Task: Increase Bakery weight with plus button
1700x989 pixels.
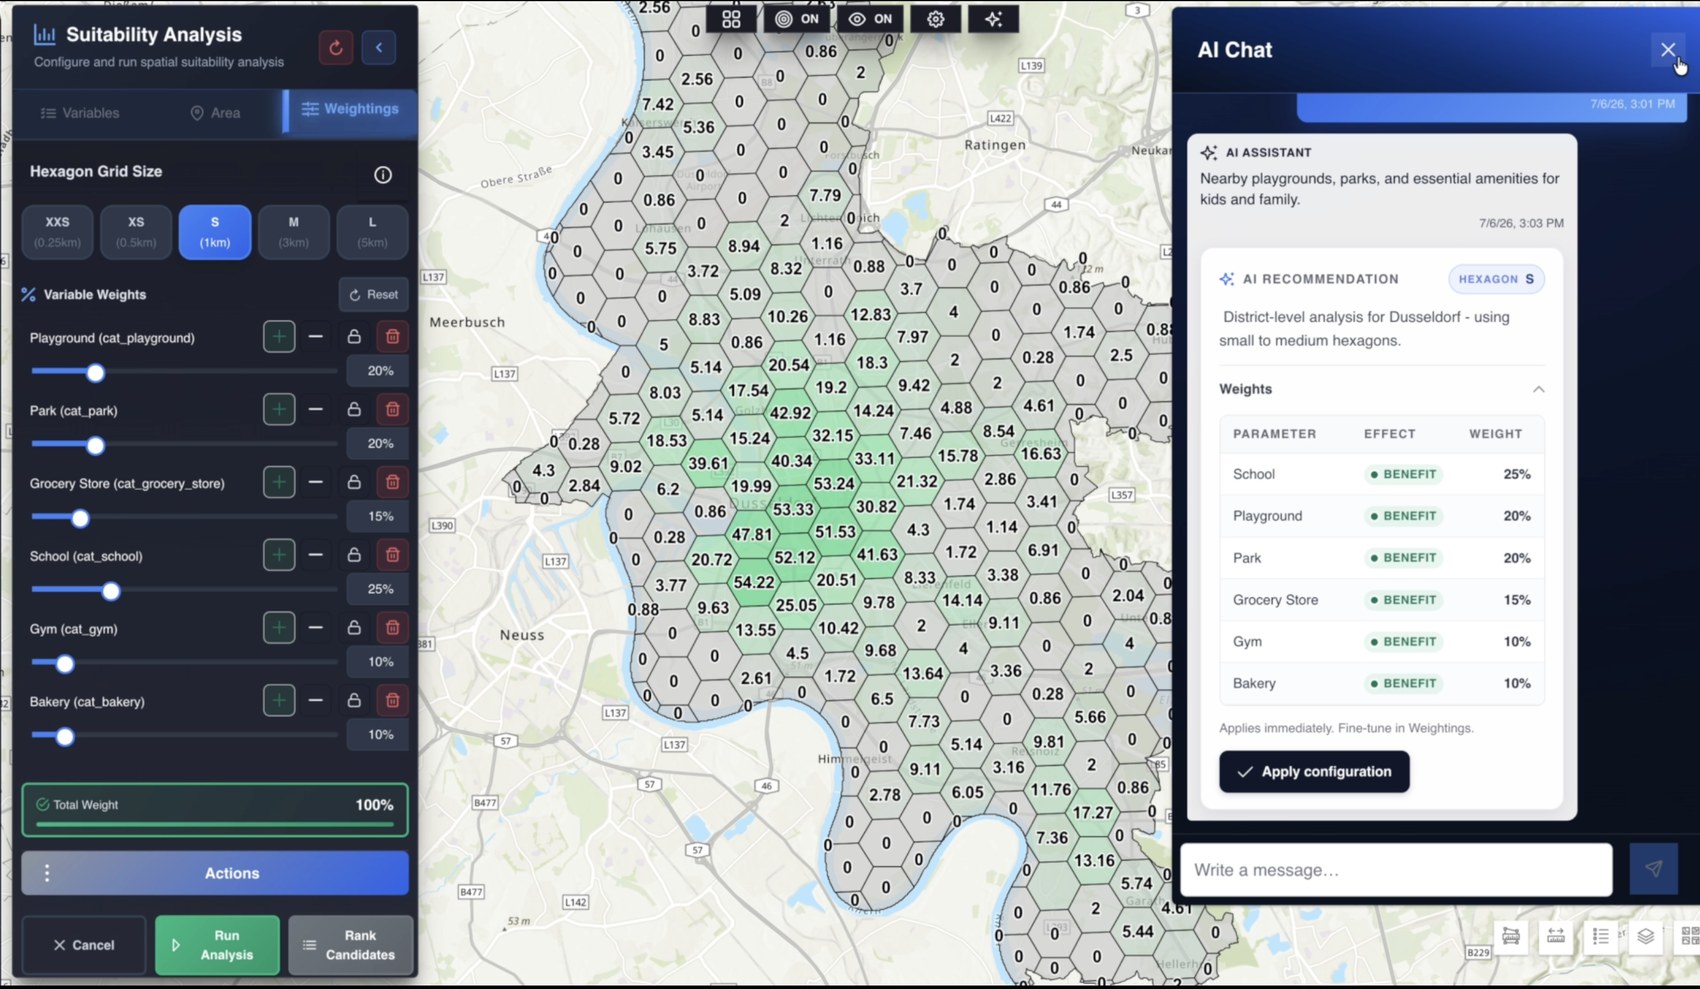Action: tap(279, 700)
